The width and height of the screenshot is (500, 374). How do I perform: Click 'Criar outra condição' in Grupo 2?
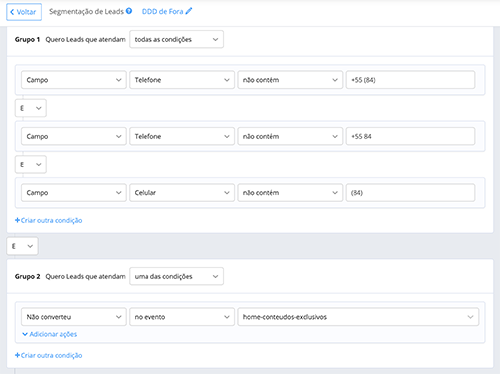[x=49, y=355]
